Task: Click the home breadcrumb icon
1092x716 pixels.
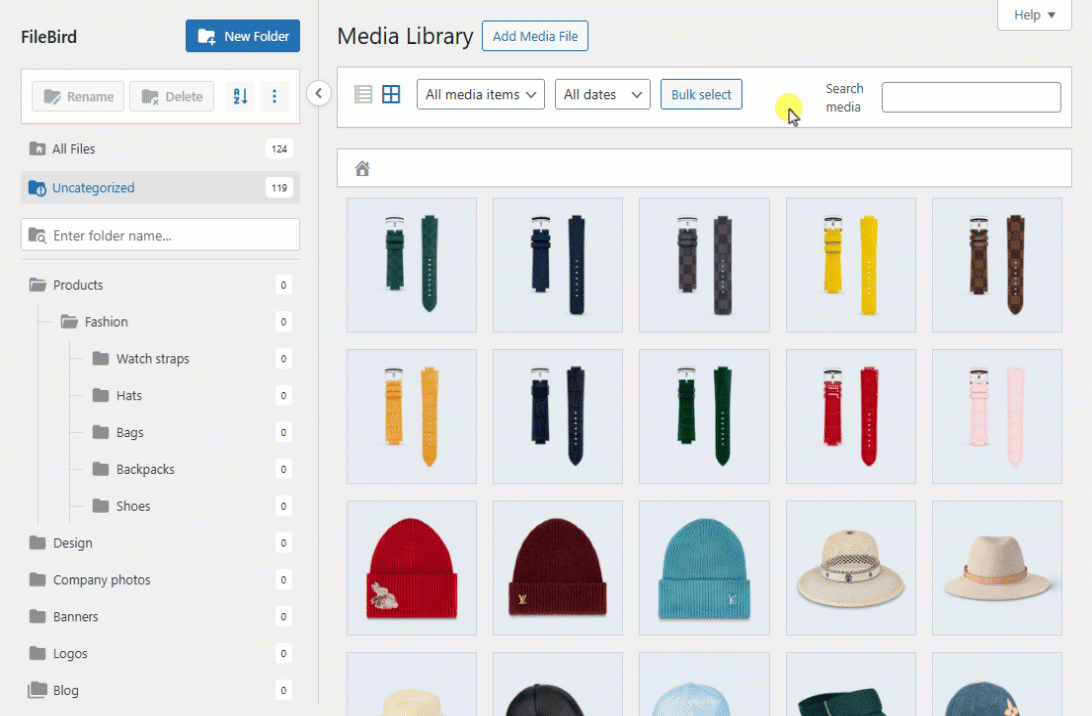Action: coord(362,168)
